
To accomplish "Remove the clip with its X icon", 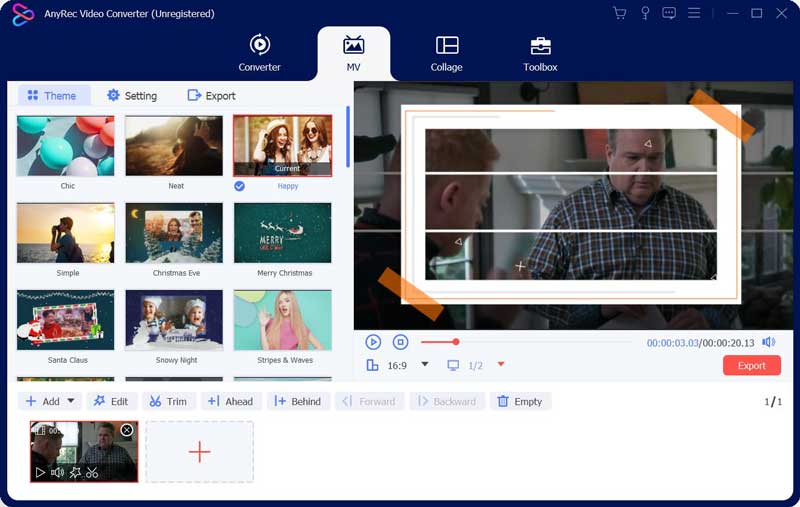I will [127, 430].
